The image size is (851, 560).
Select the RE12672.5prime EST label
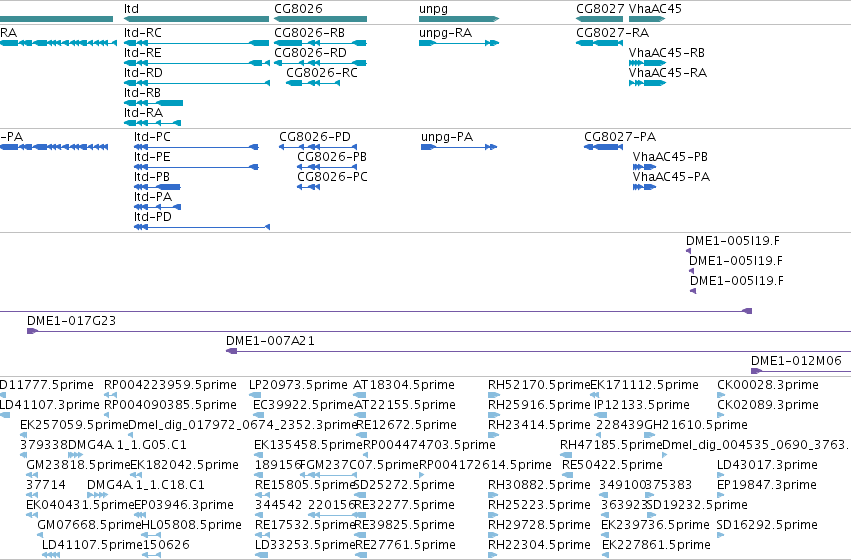[407, 425]
